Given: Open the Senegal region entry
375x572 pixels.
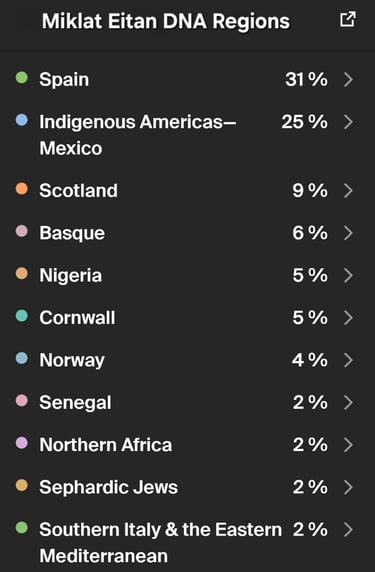Looking at the screenshot, I should coord(188,402).
